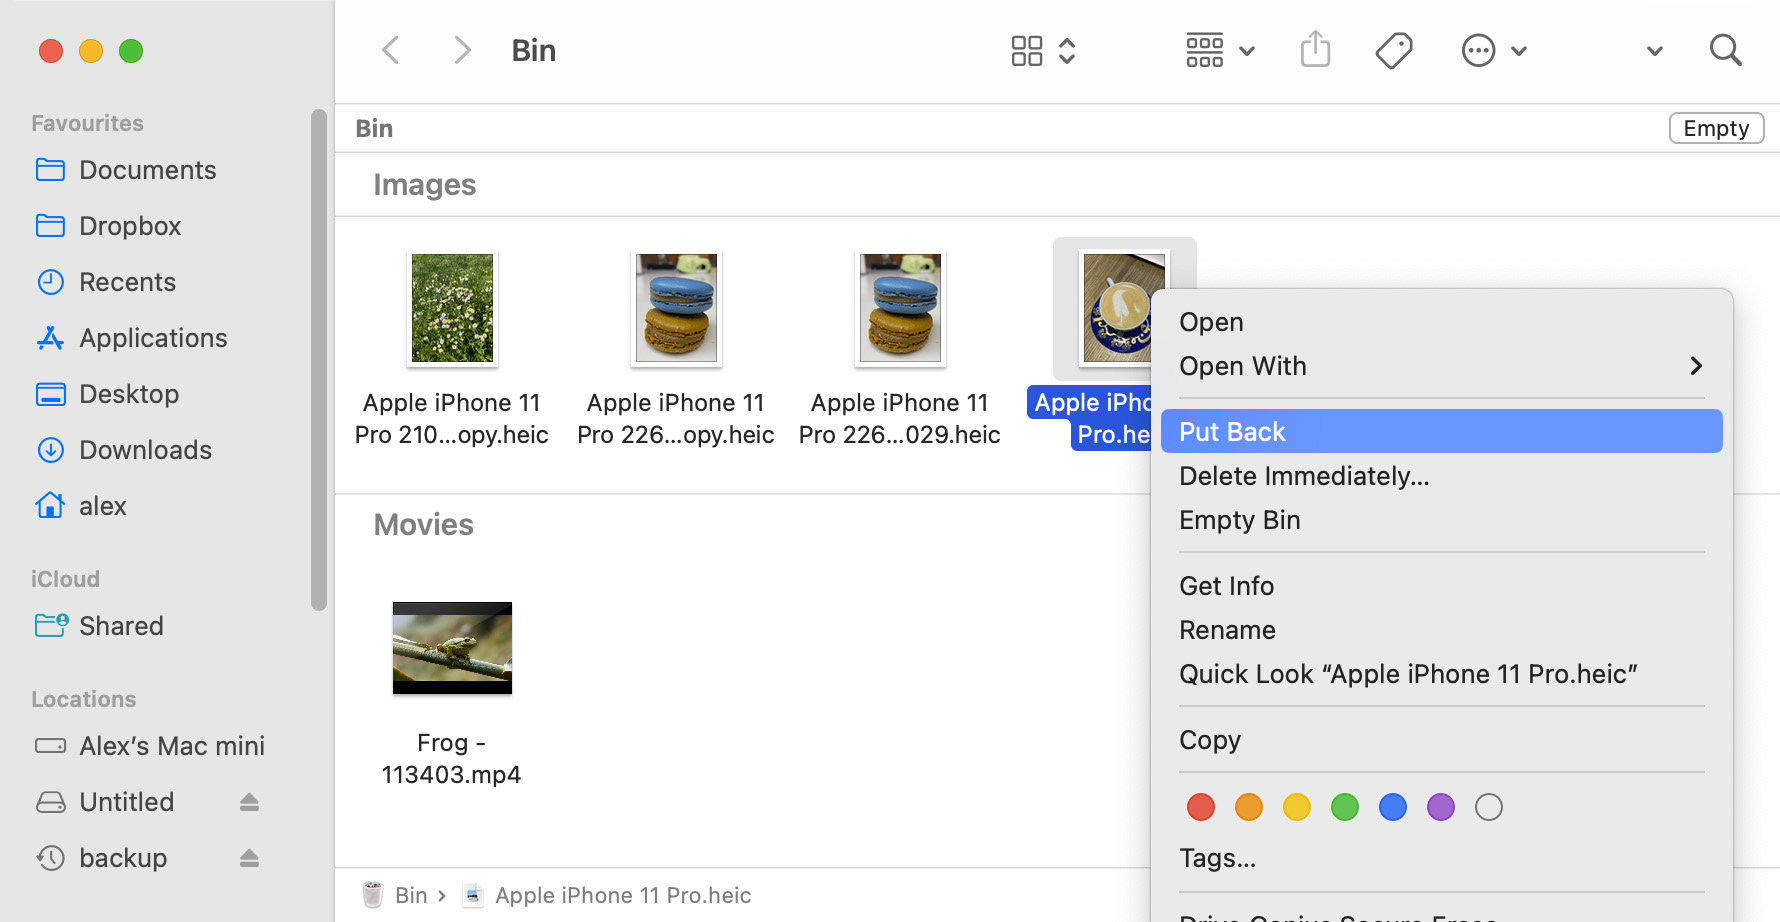Select the Frog - 113403.mp4 thumbnail
Image resolution: width=1780 pixels, height=922 pixels.
(452, 648)
